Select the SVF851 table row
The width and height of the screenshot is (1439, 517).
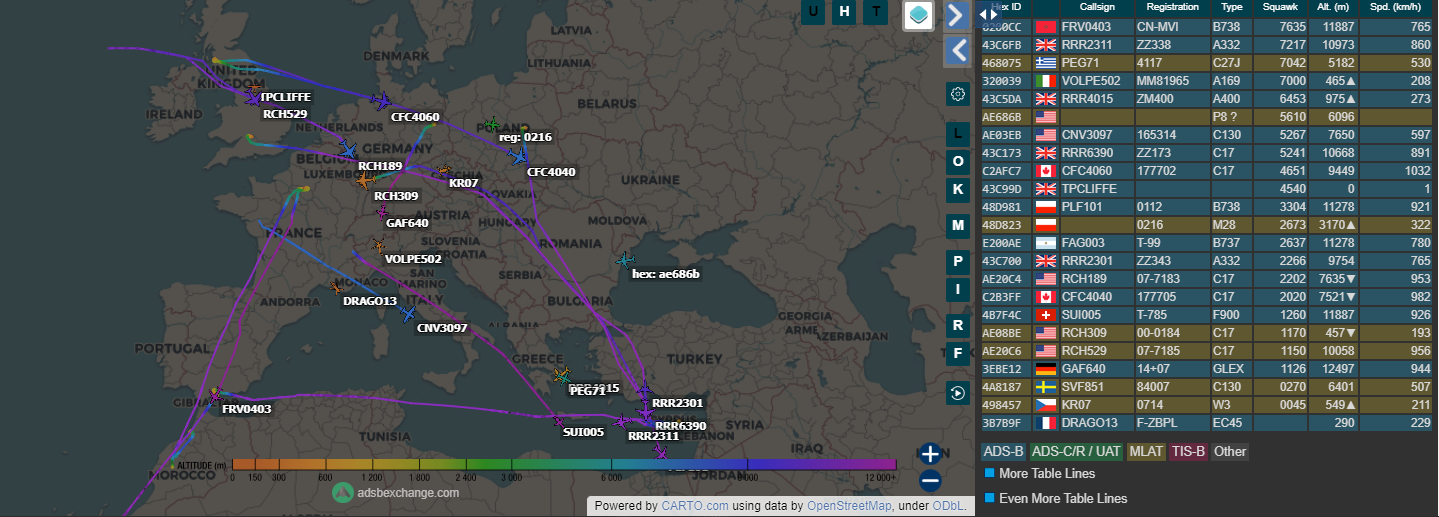point(1207,387)
